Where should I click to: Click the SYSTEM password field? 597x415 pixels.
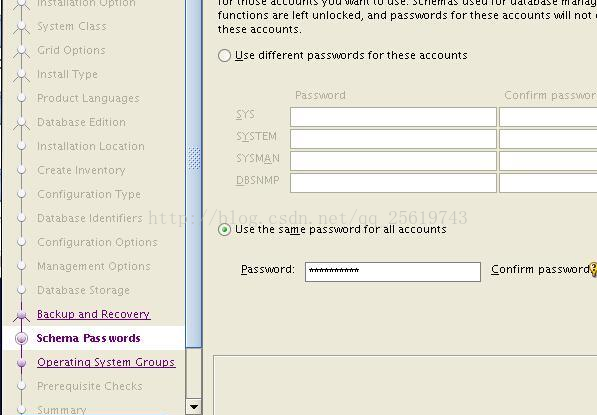393,139
